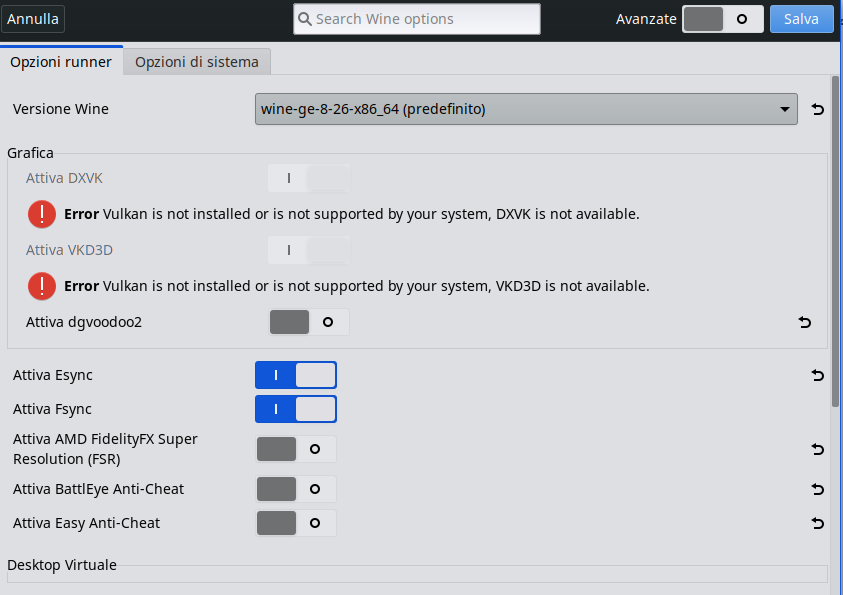
Task: Click the Salva button
Action: click(x=801, y=19)
